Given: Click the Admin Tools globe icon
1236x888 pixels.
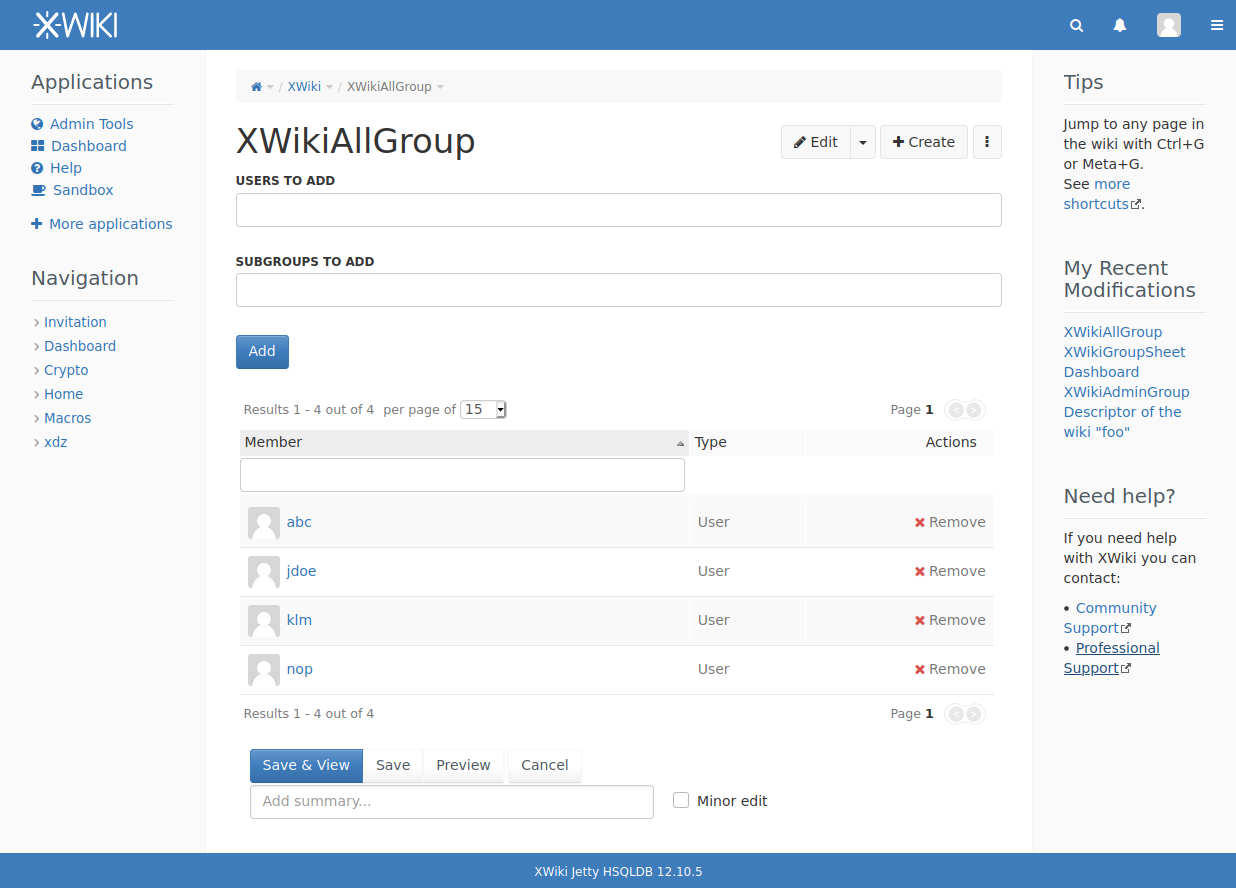Looking at the screenshot, I should (37, 124).
